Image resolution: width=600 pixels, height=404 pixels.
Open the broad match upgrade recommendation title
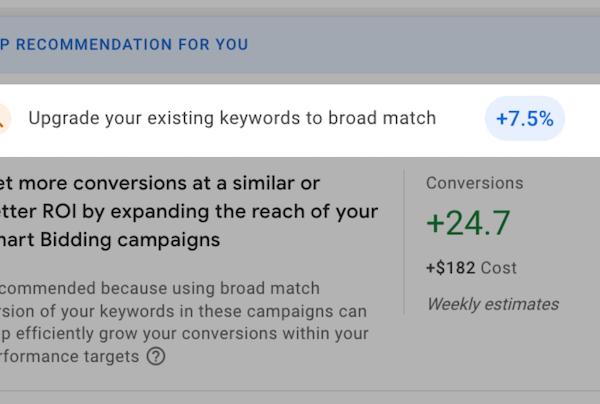[232, 118]
